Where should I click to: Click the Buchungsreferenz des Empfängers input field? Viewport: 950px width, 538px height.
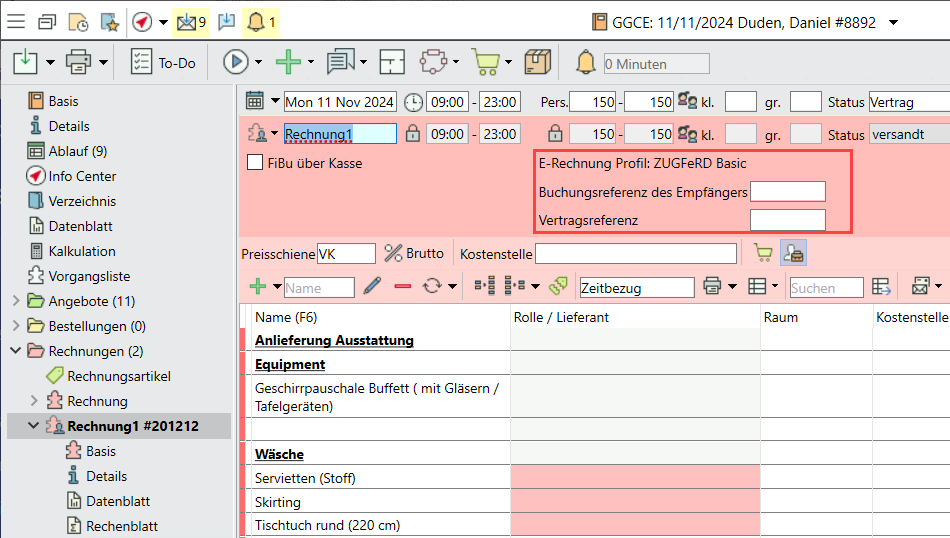[x=787, y=192]
